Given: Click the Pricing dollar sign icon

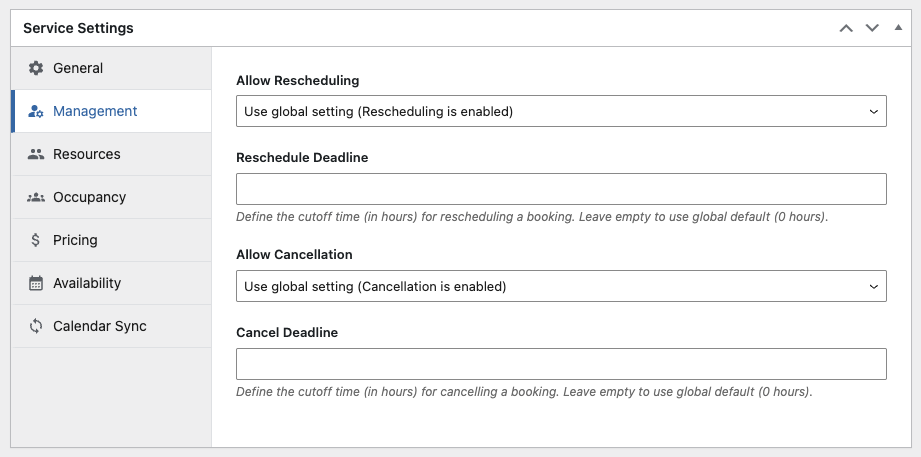Looking at the screenshot, I should coord(36,240).
